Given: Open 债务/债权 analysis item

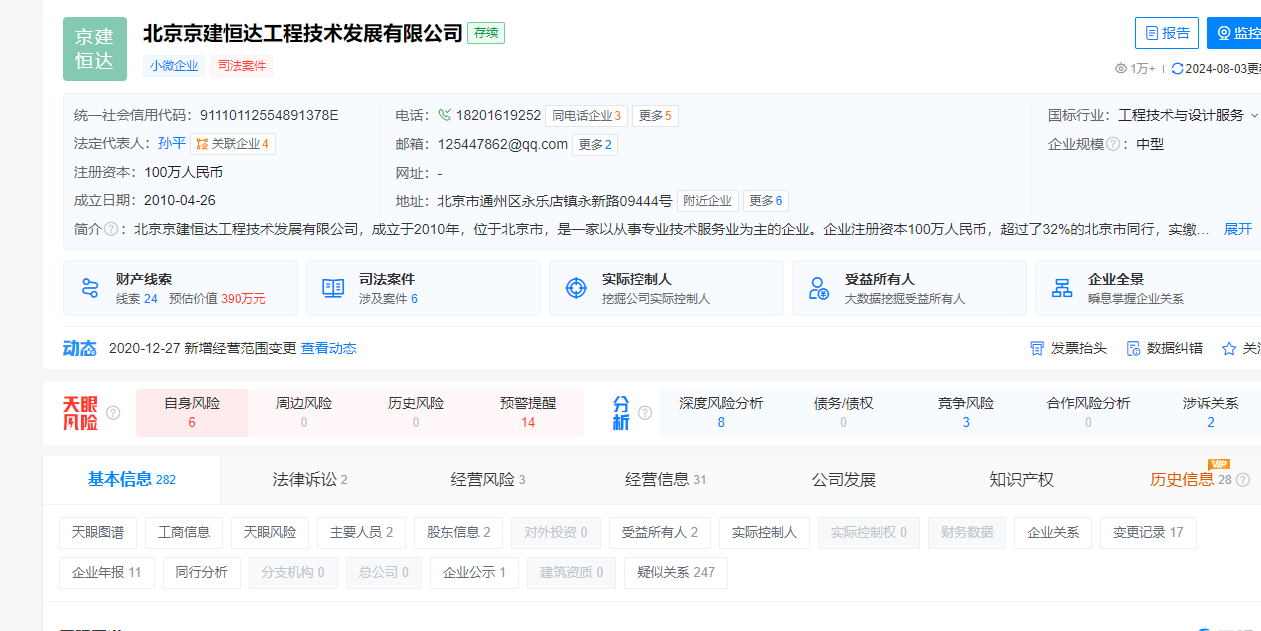Looking at the screenshot, I should [x=843, y=412].
